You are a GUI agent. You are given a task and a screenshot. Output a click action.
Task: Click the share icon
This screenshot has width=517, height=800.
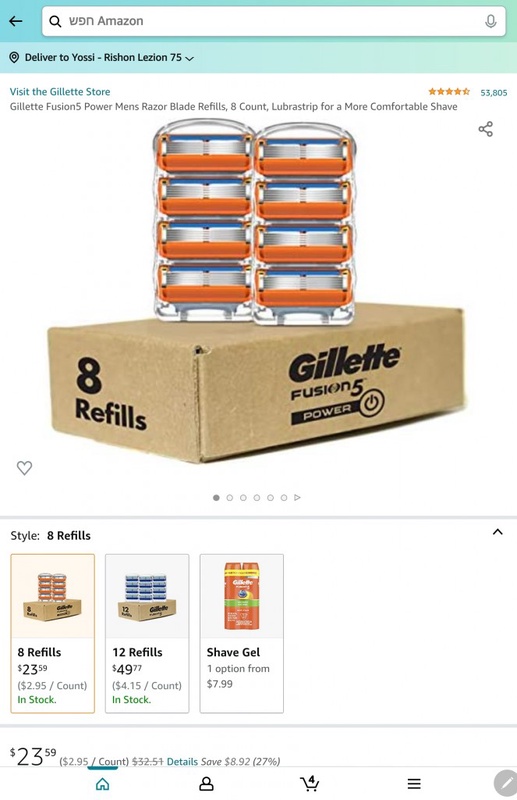point(485,129)
